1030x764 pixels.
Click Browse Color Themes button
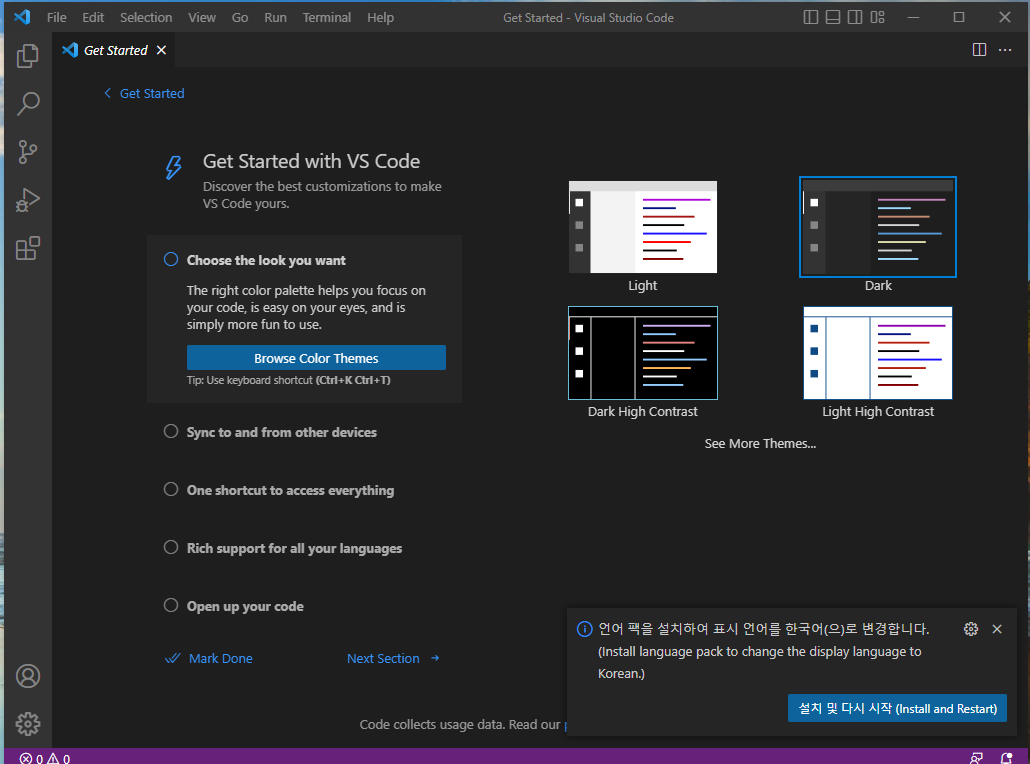pyautogui.click(x=316, y=357)
